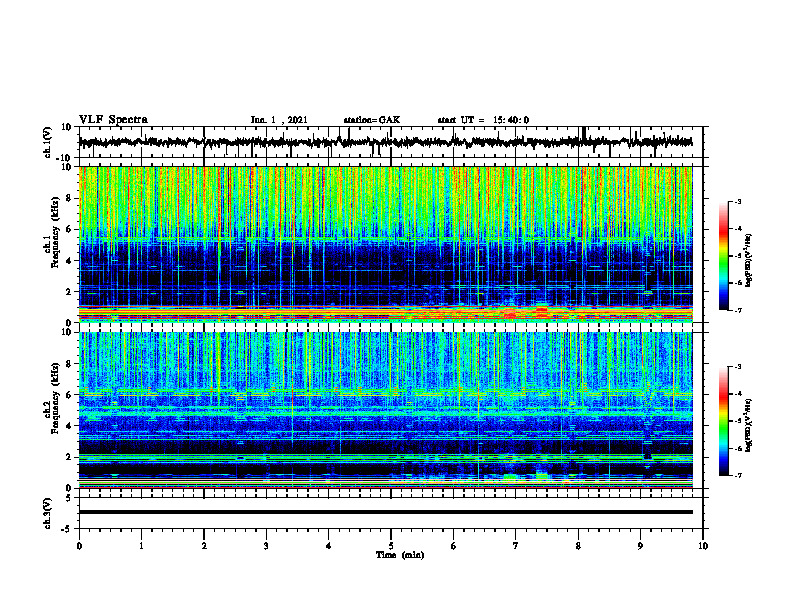Click the "-3" label on ch.1 color bar
This screenshot has height=612, width=792.
[x=738, y=202]
